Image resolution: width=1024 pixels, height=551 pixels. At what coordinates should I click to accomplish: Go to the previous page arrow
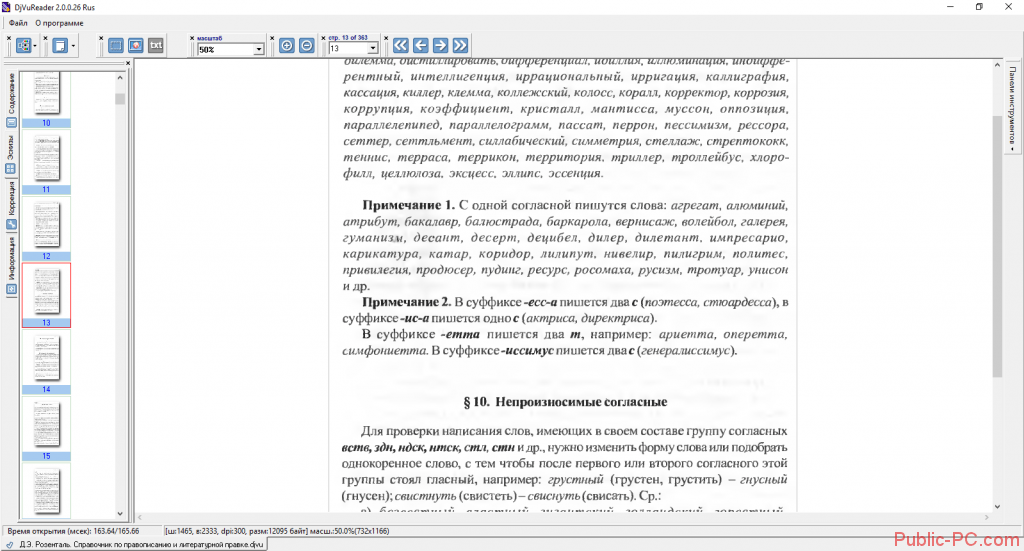coord(421,45)
